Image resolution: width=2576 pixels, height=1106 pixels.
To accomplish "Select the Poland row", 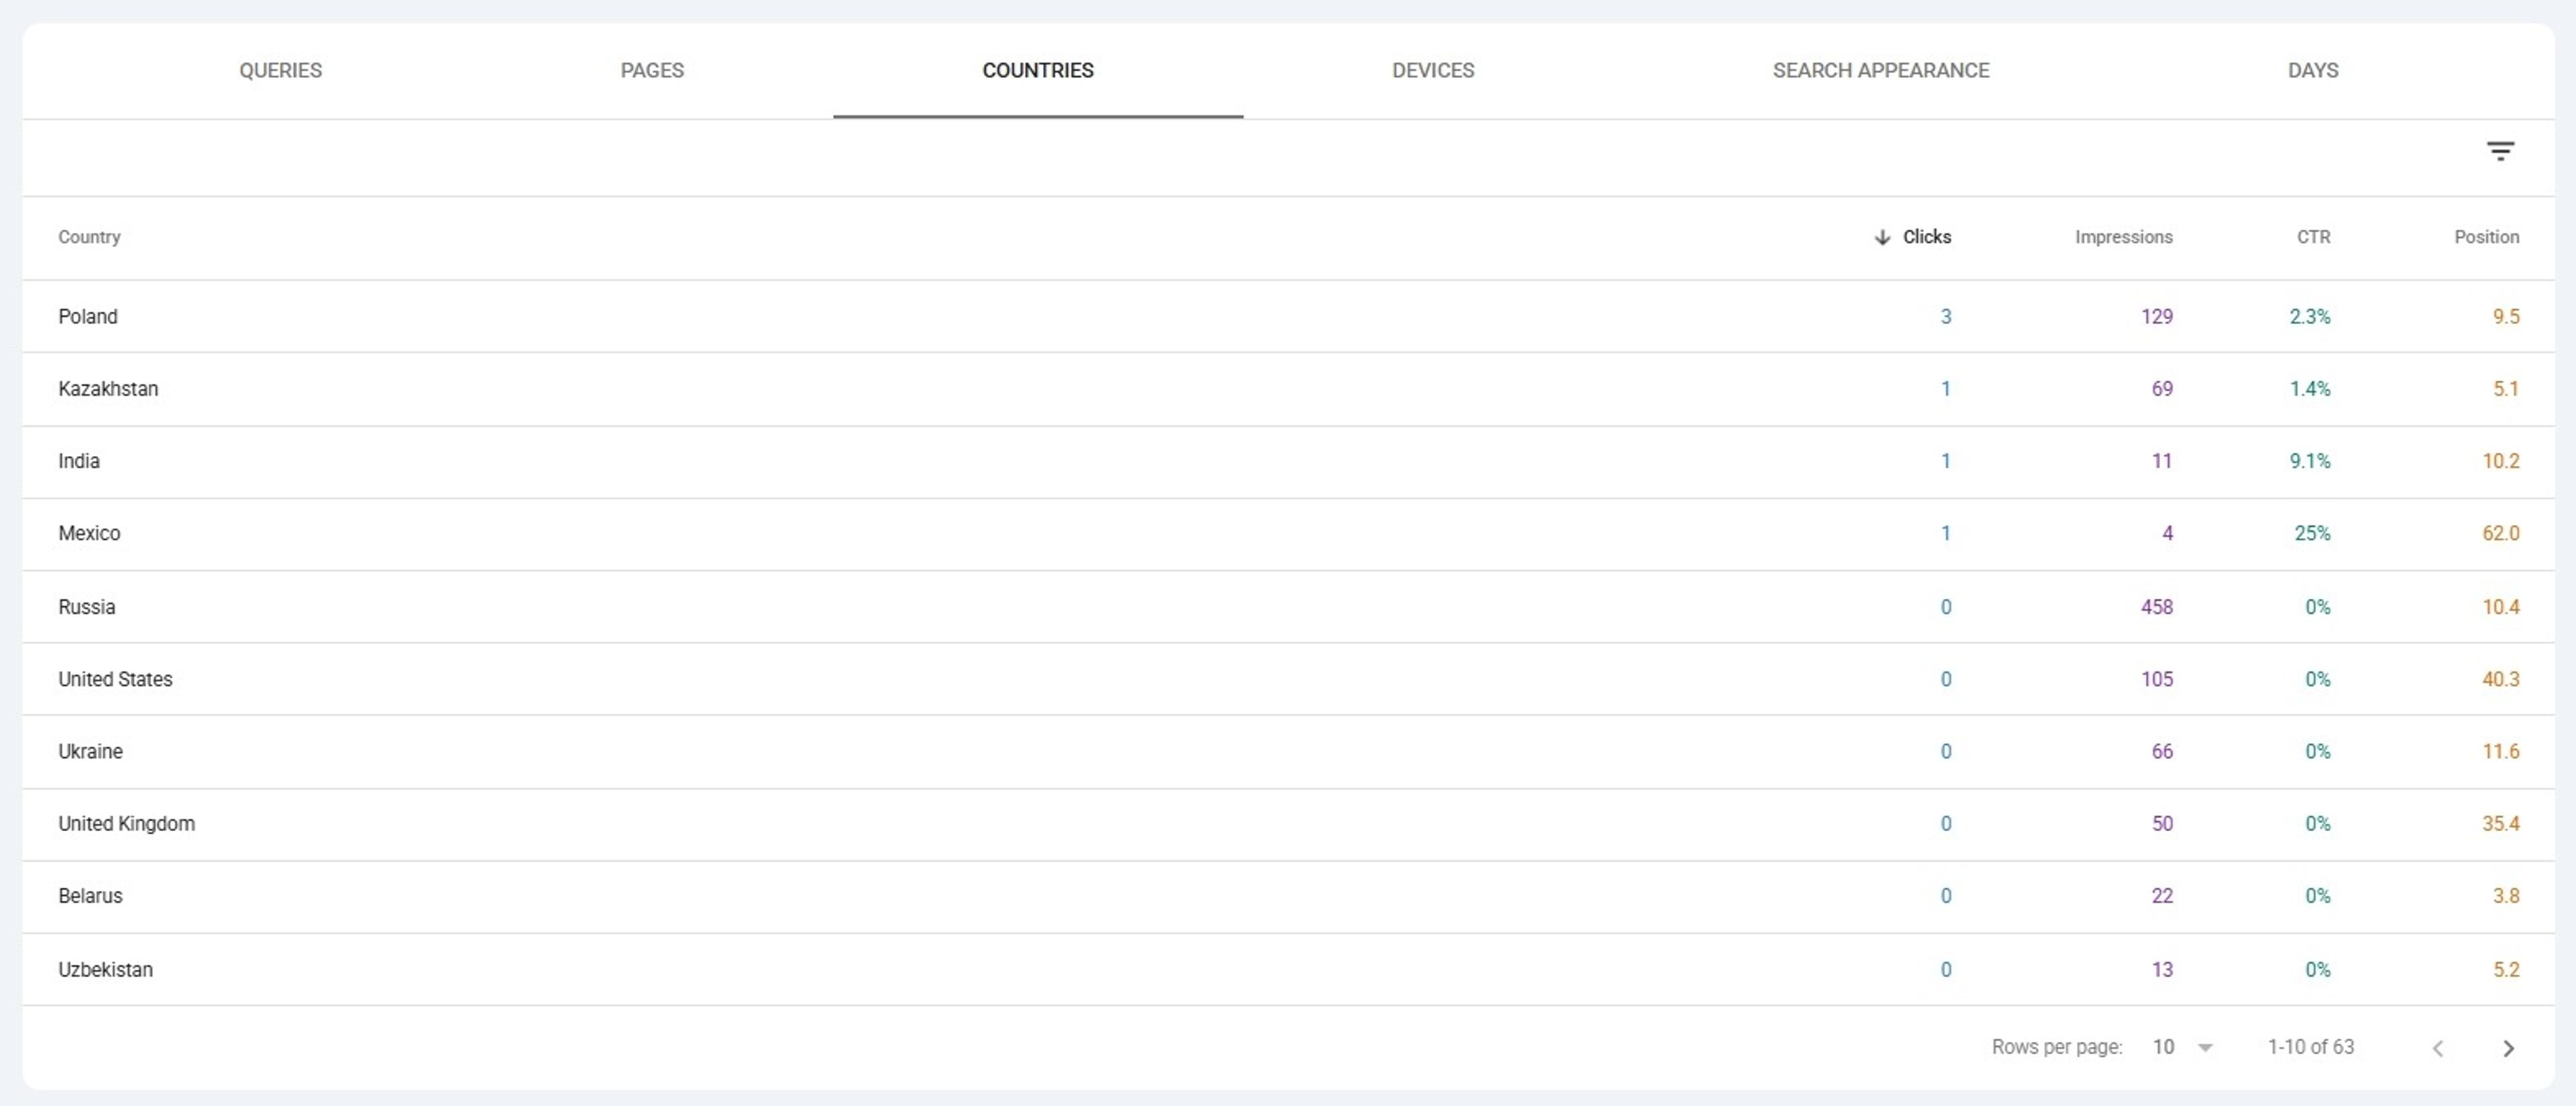I will tap(1288, 317).
